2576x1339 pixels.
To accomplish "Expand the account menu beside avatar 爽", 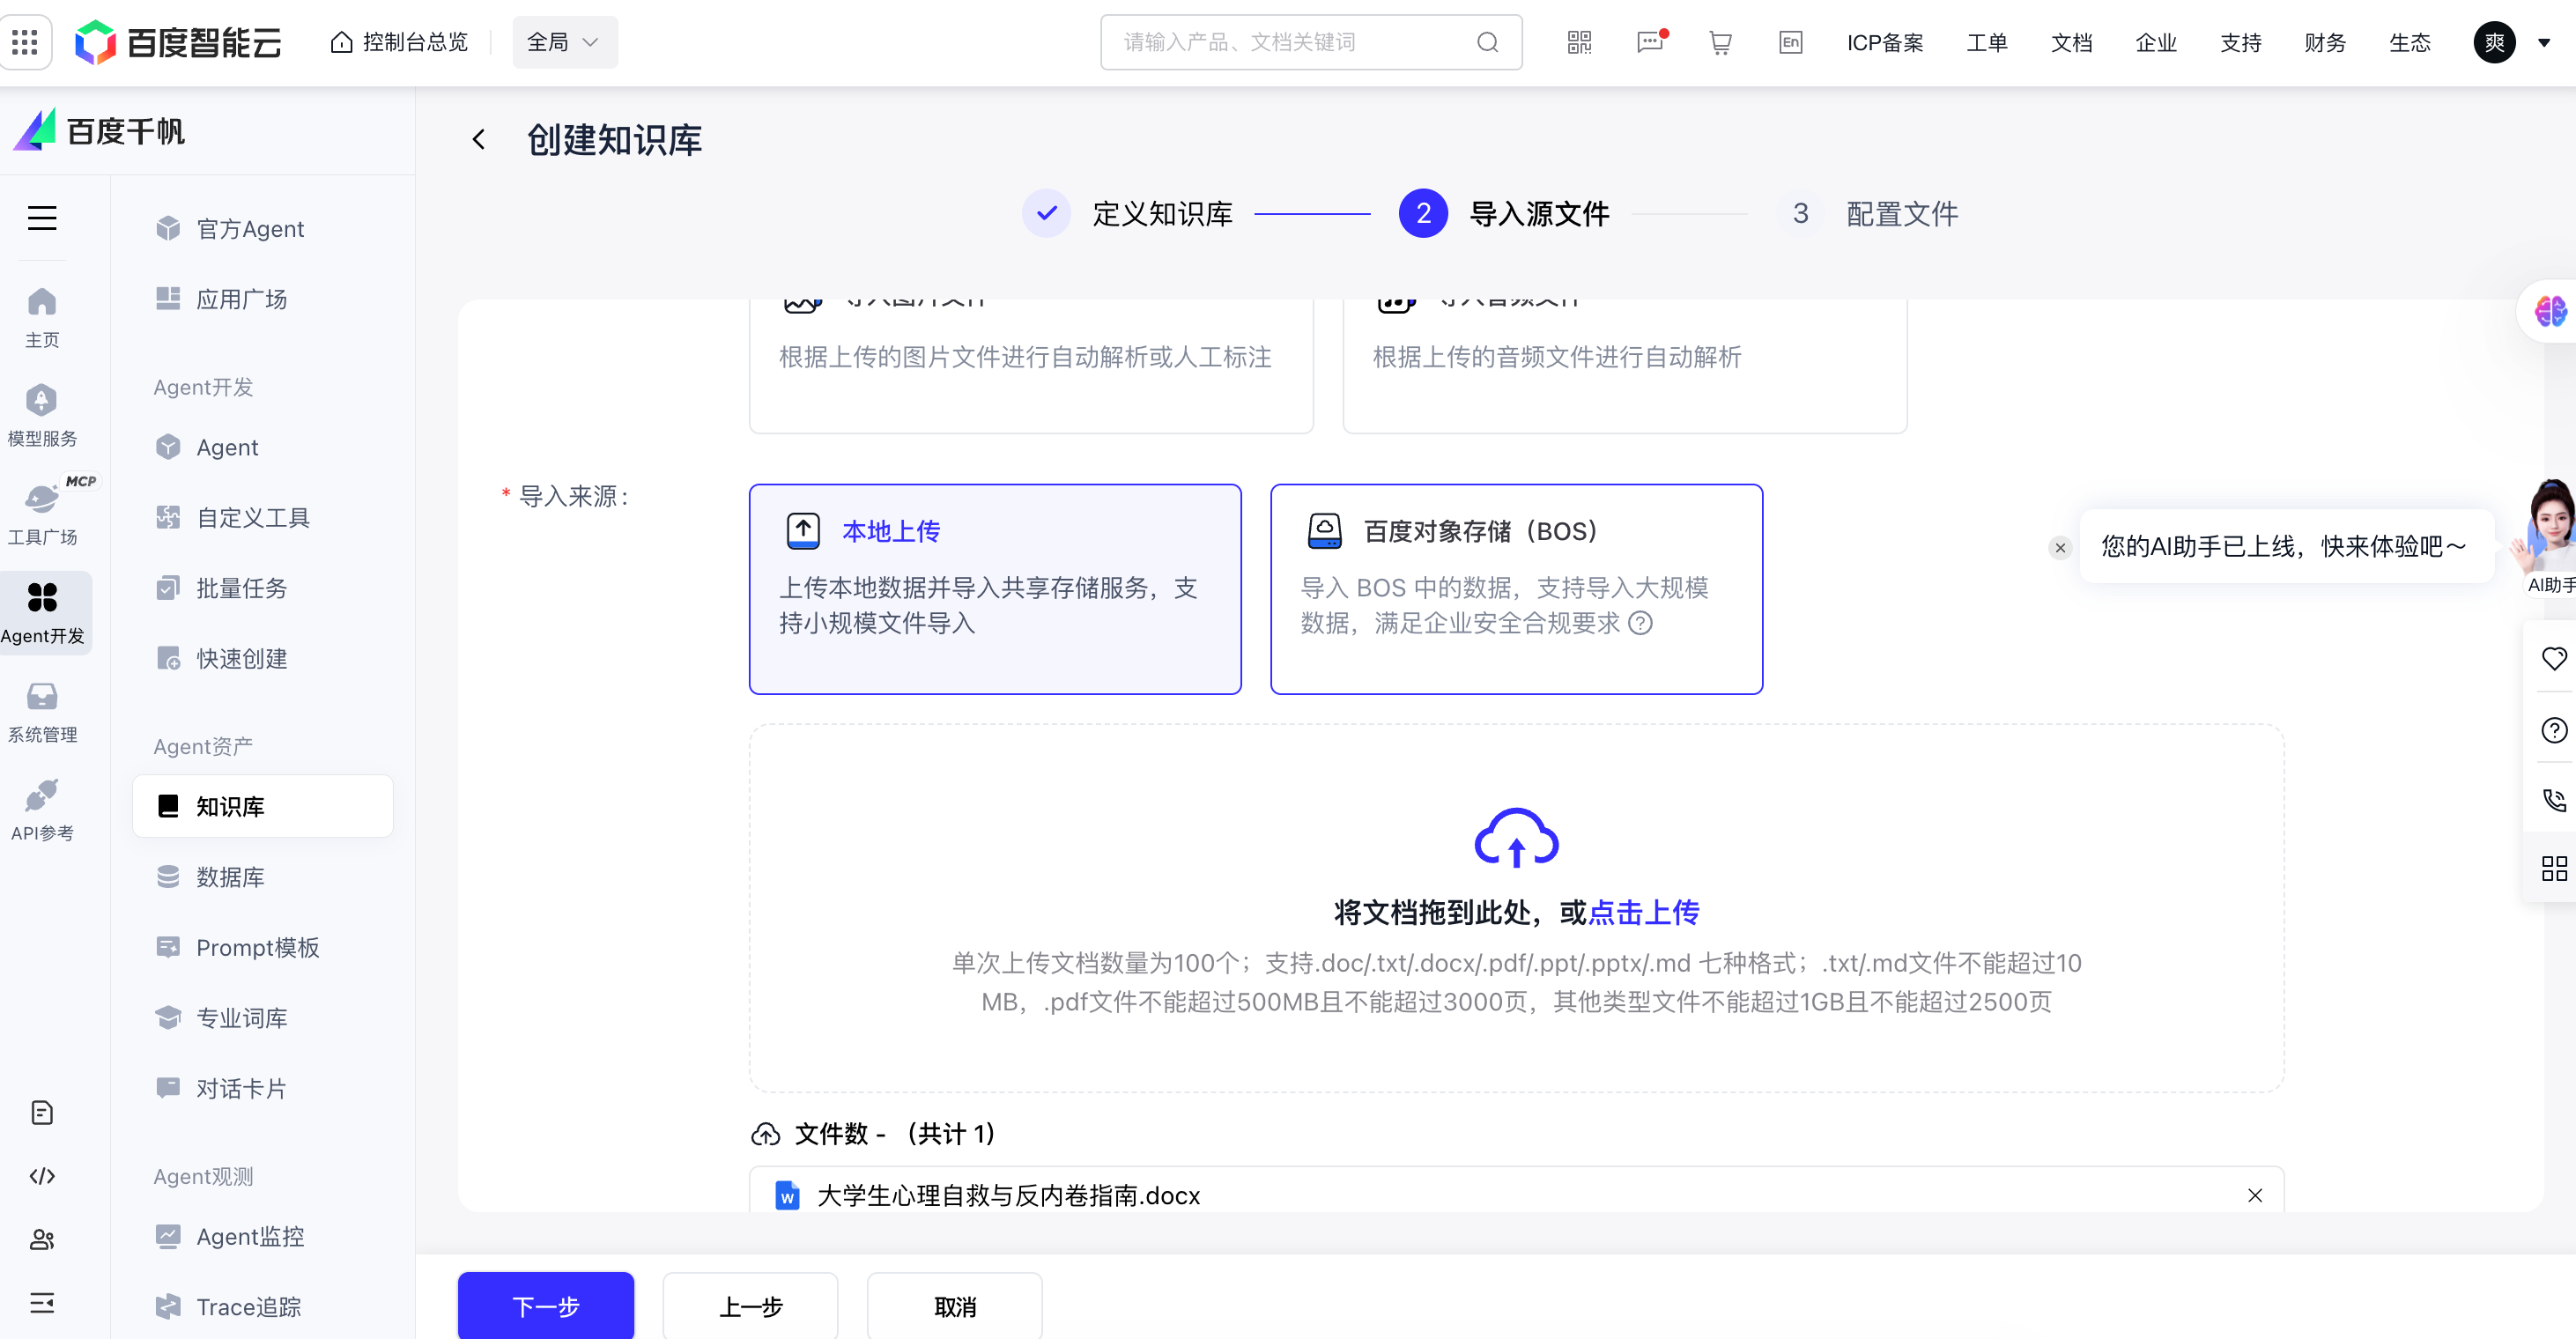I will tap(2543, 42).
